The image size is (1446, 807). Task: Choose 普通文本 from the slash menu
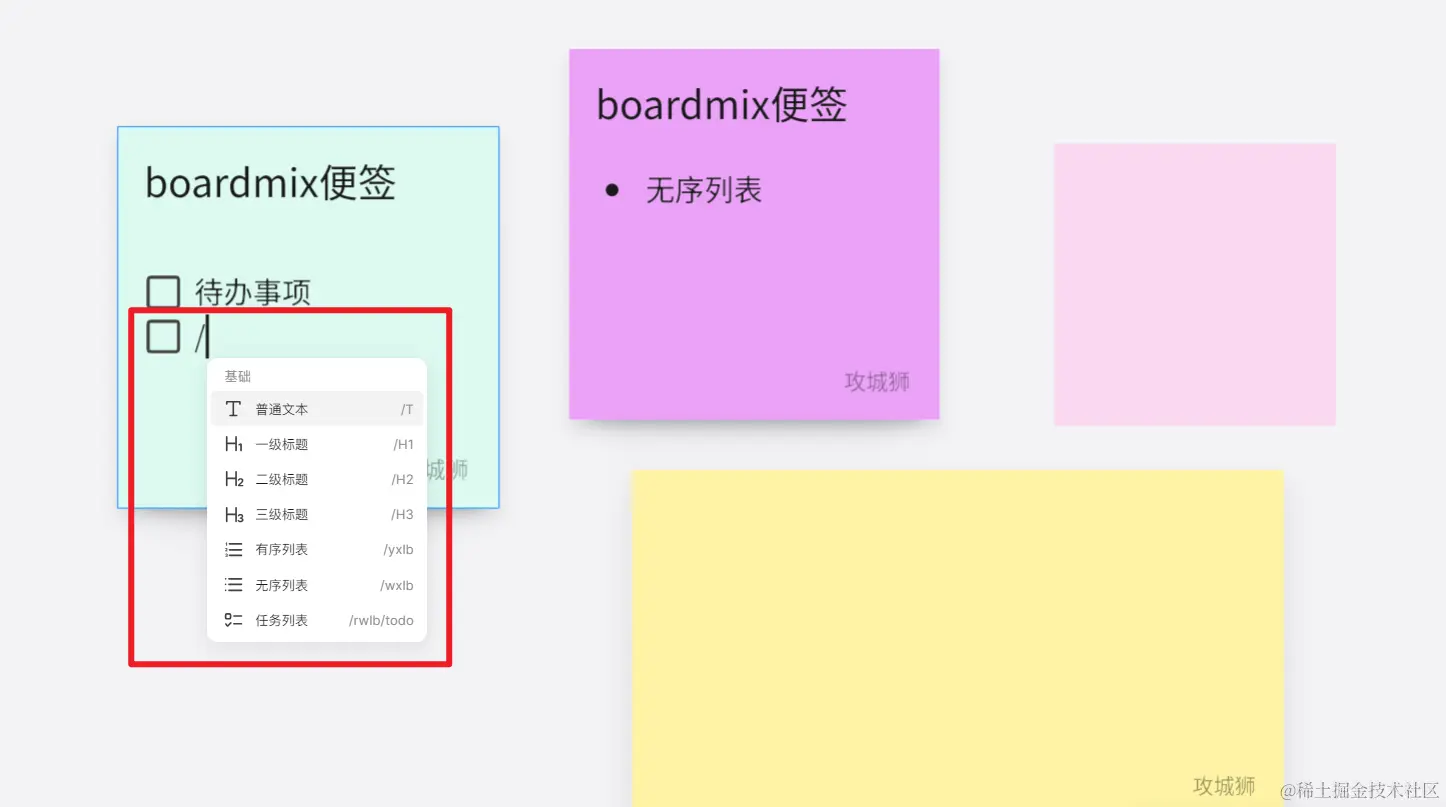coord(317,409)
